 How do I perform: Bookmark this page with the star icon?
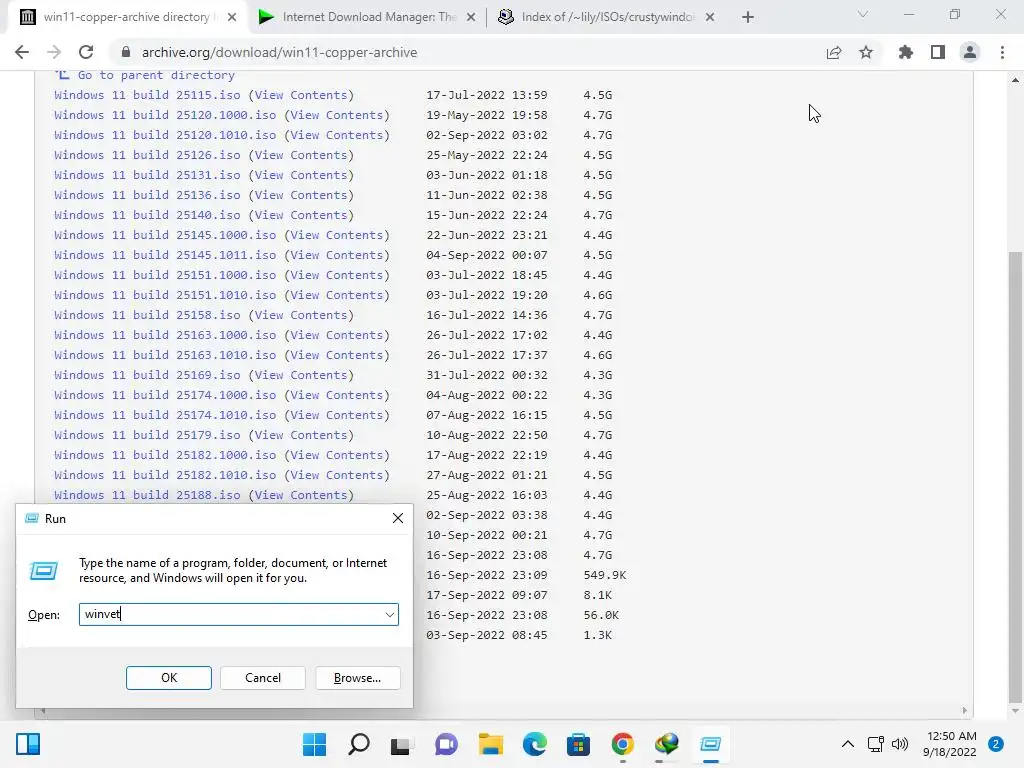tap(866, 52)
